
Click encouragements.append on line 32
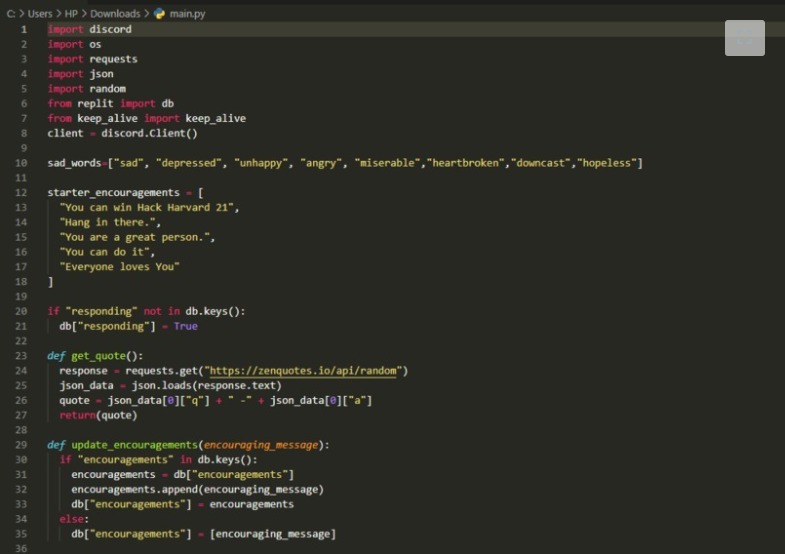[x=134, y=489]
